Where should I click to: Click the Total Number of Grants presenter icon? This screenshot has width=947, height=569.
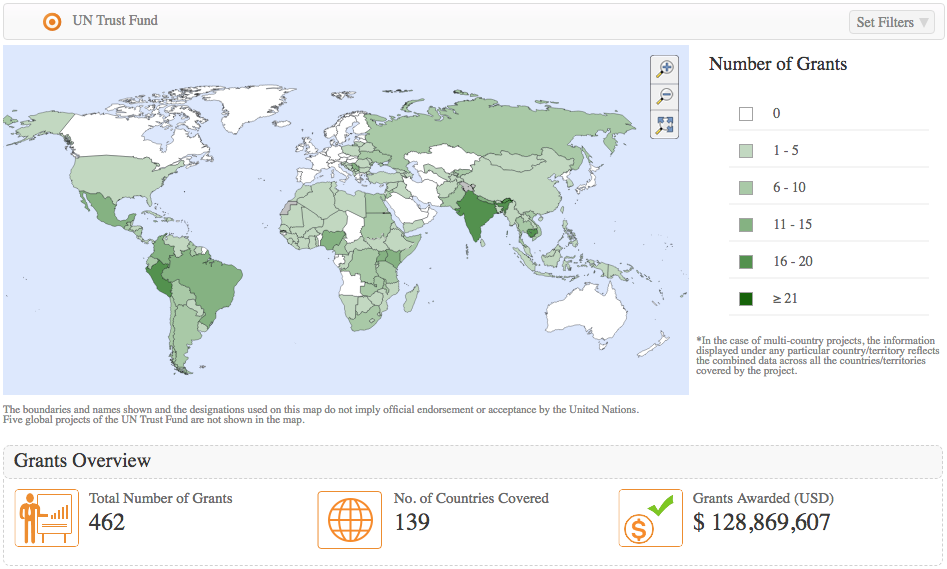[47, 519]
